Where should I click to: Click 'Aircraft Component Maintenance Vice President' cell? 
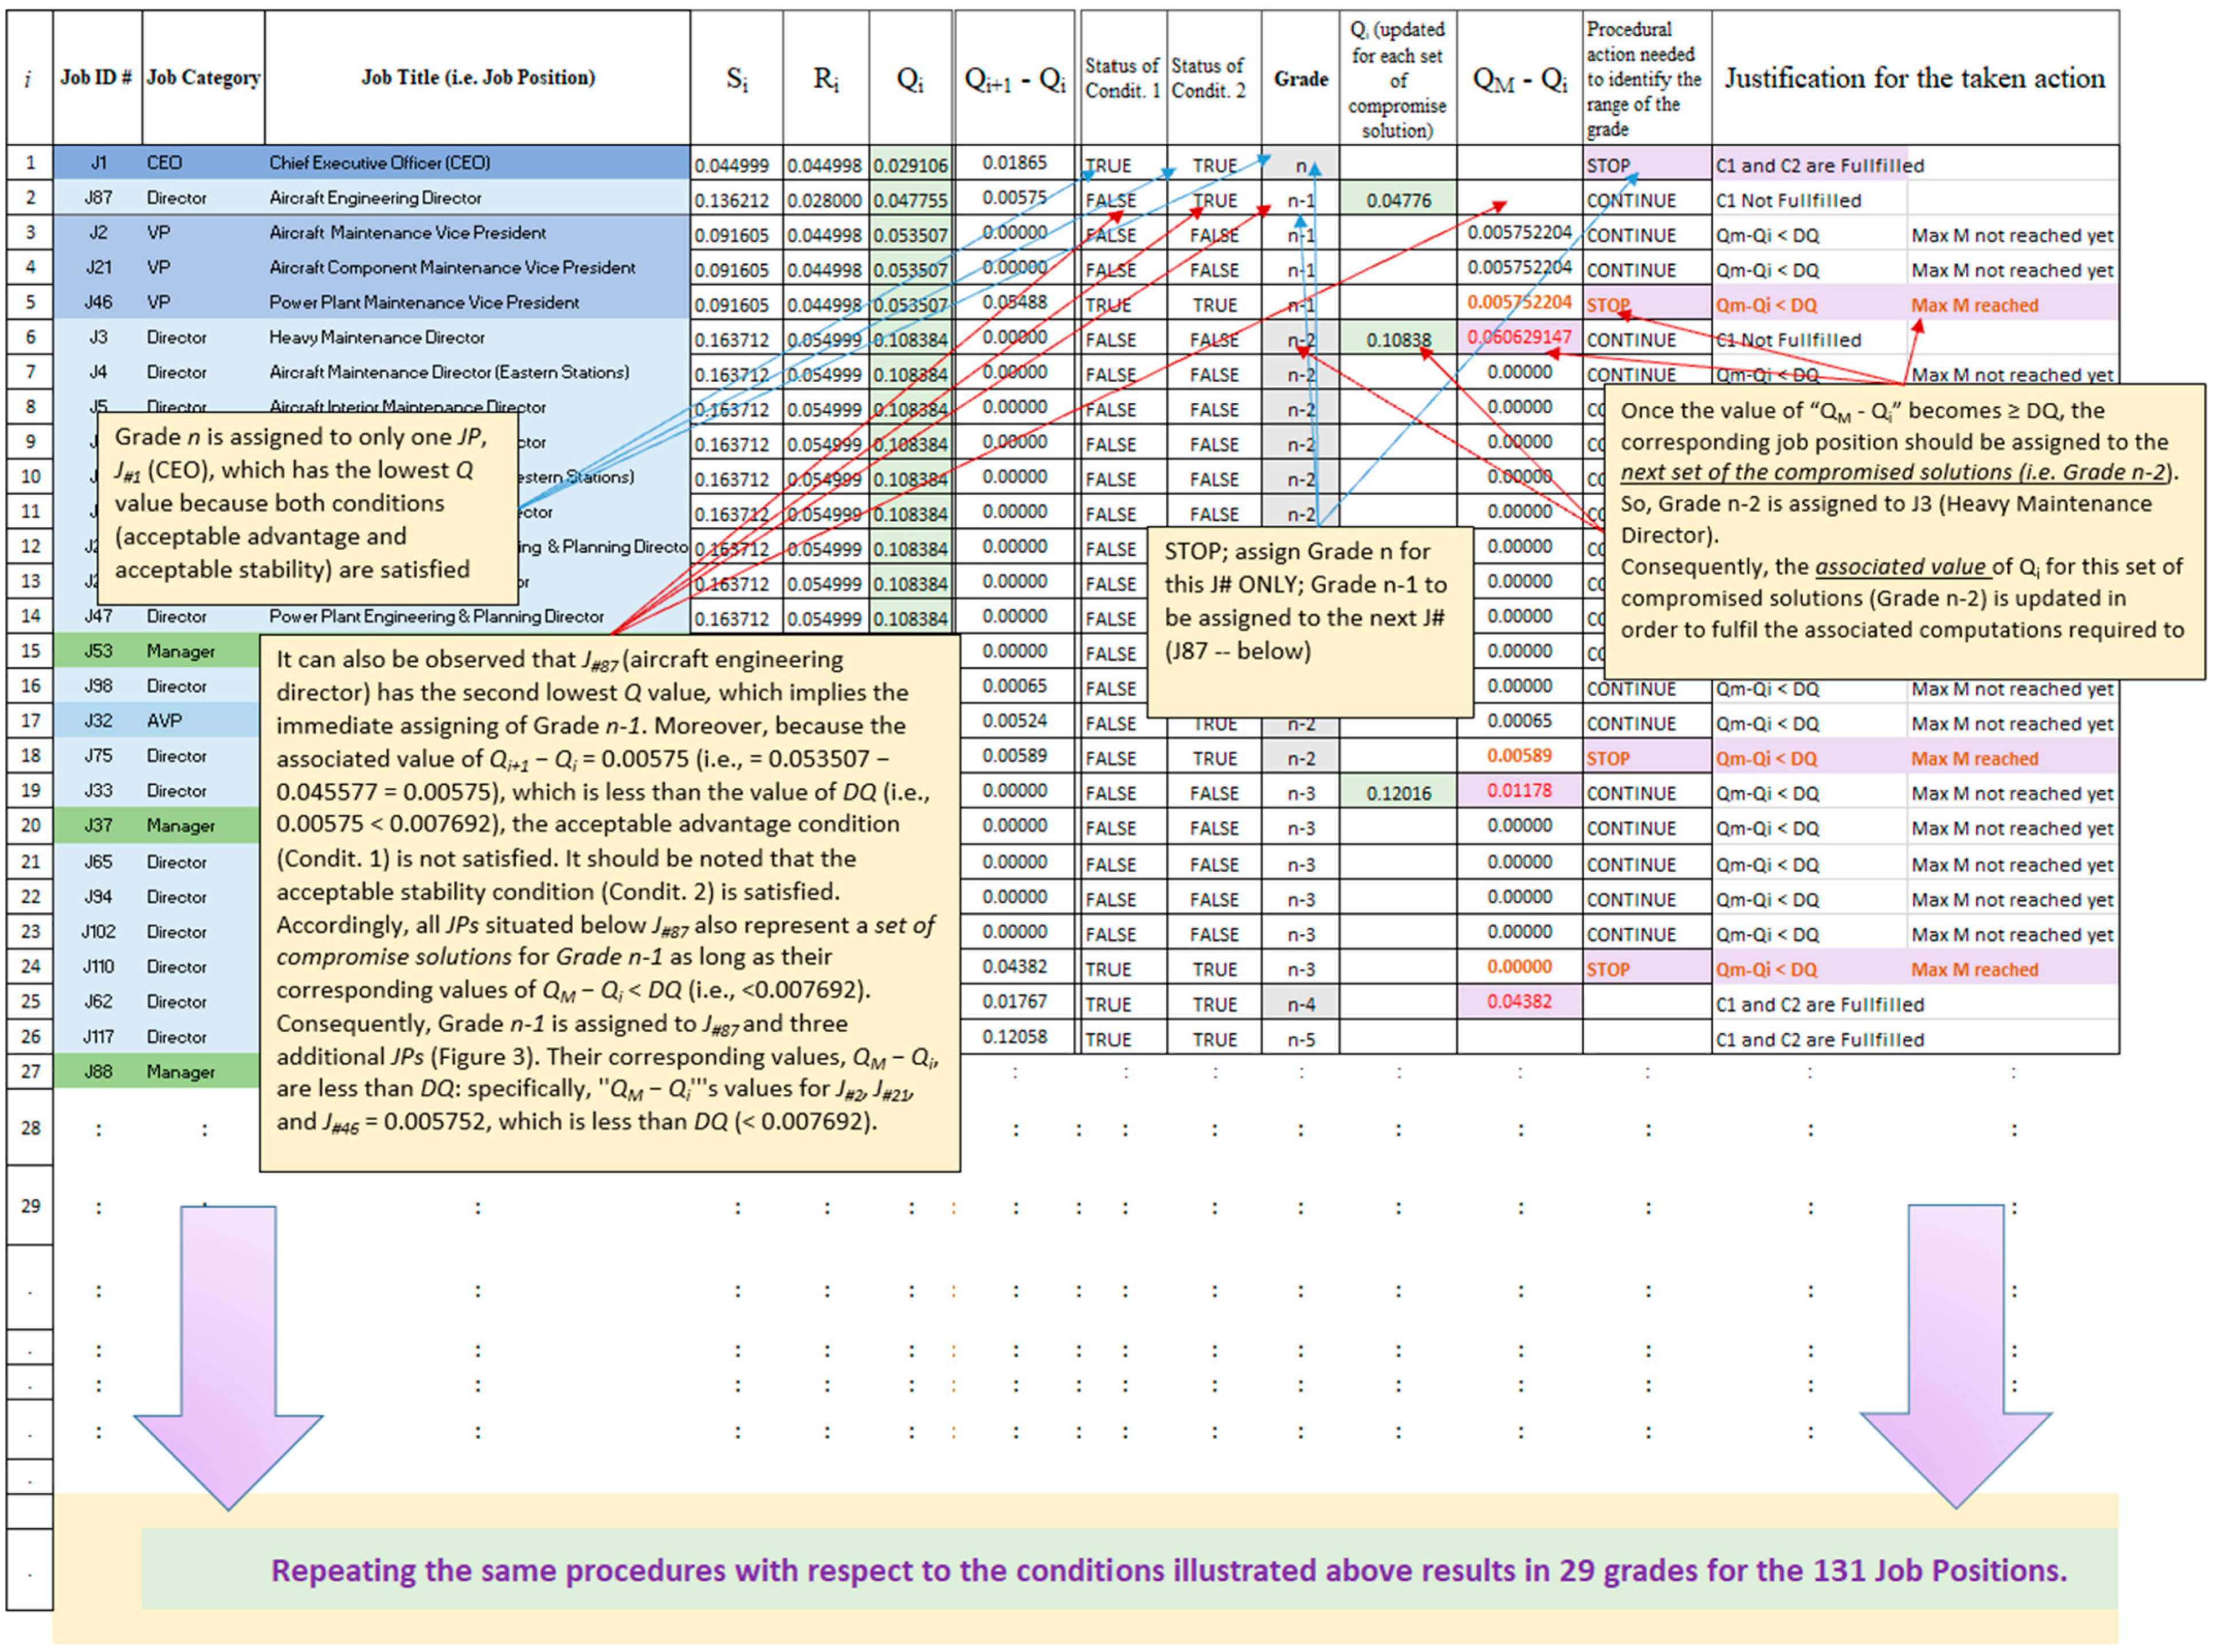click(x=477, y=268)
